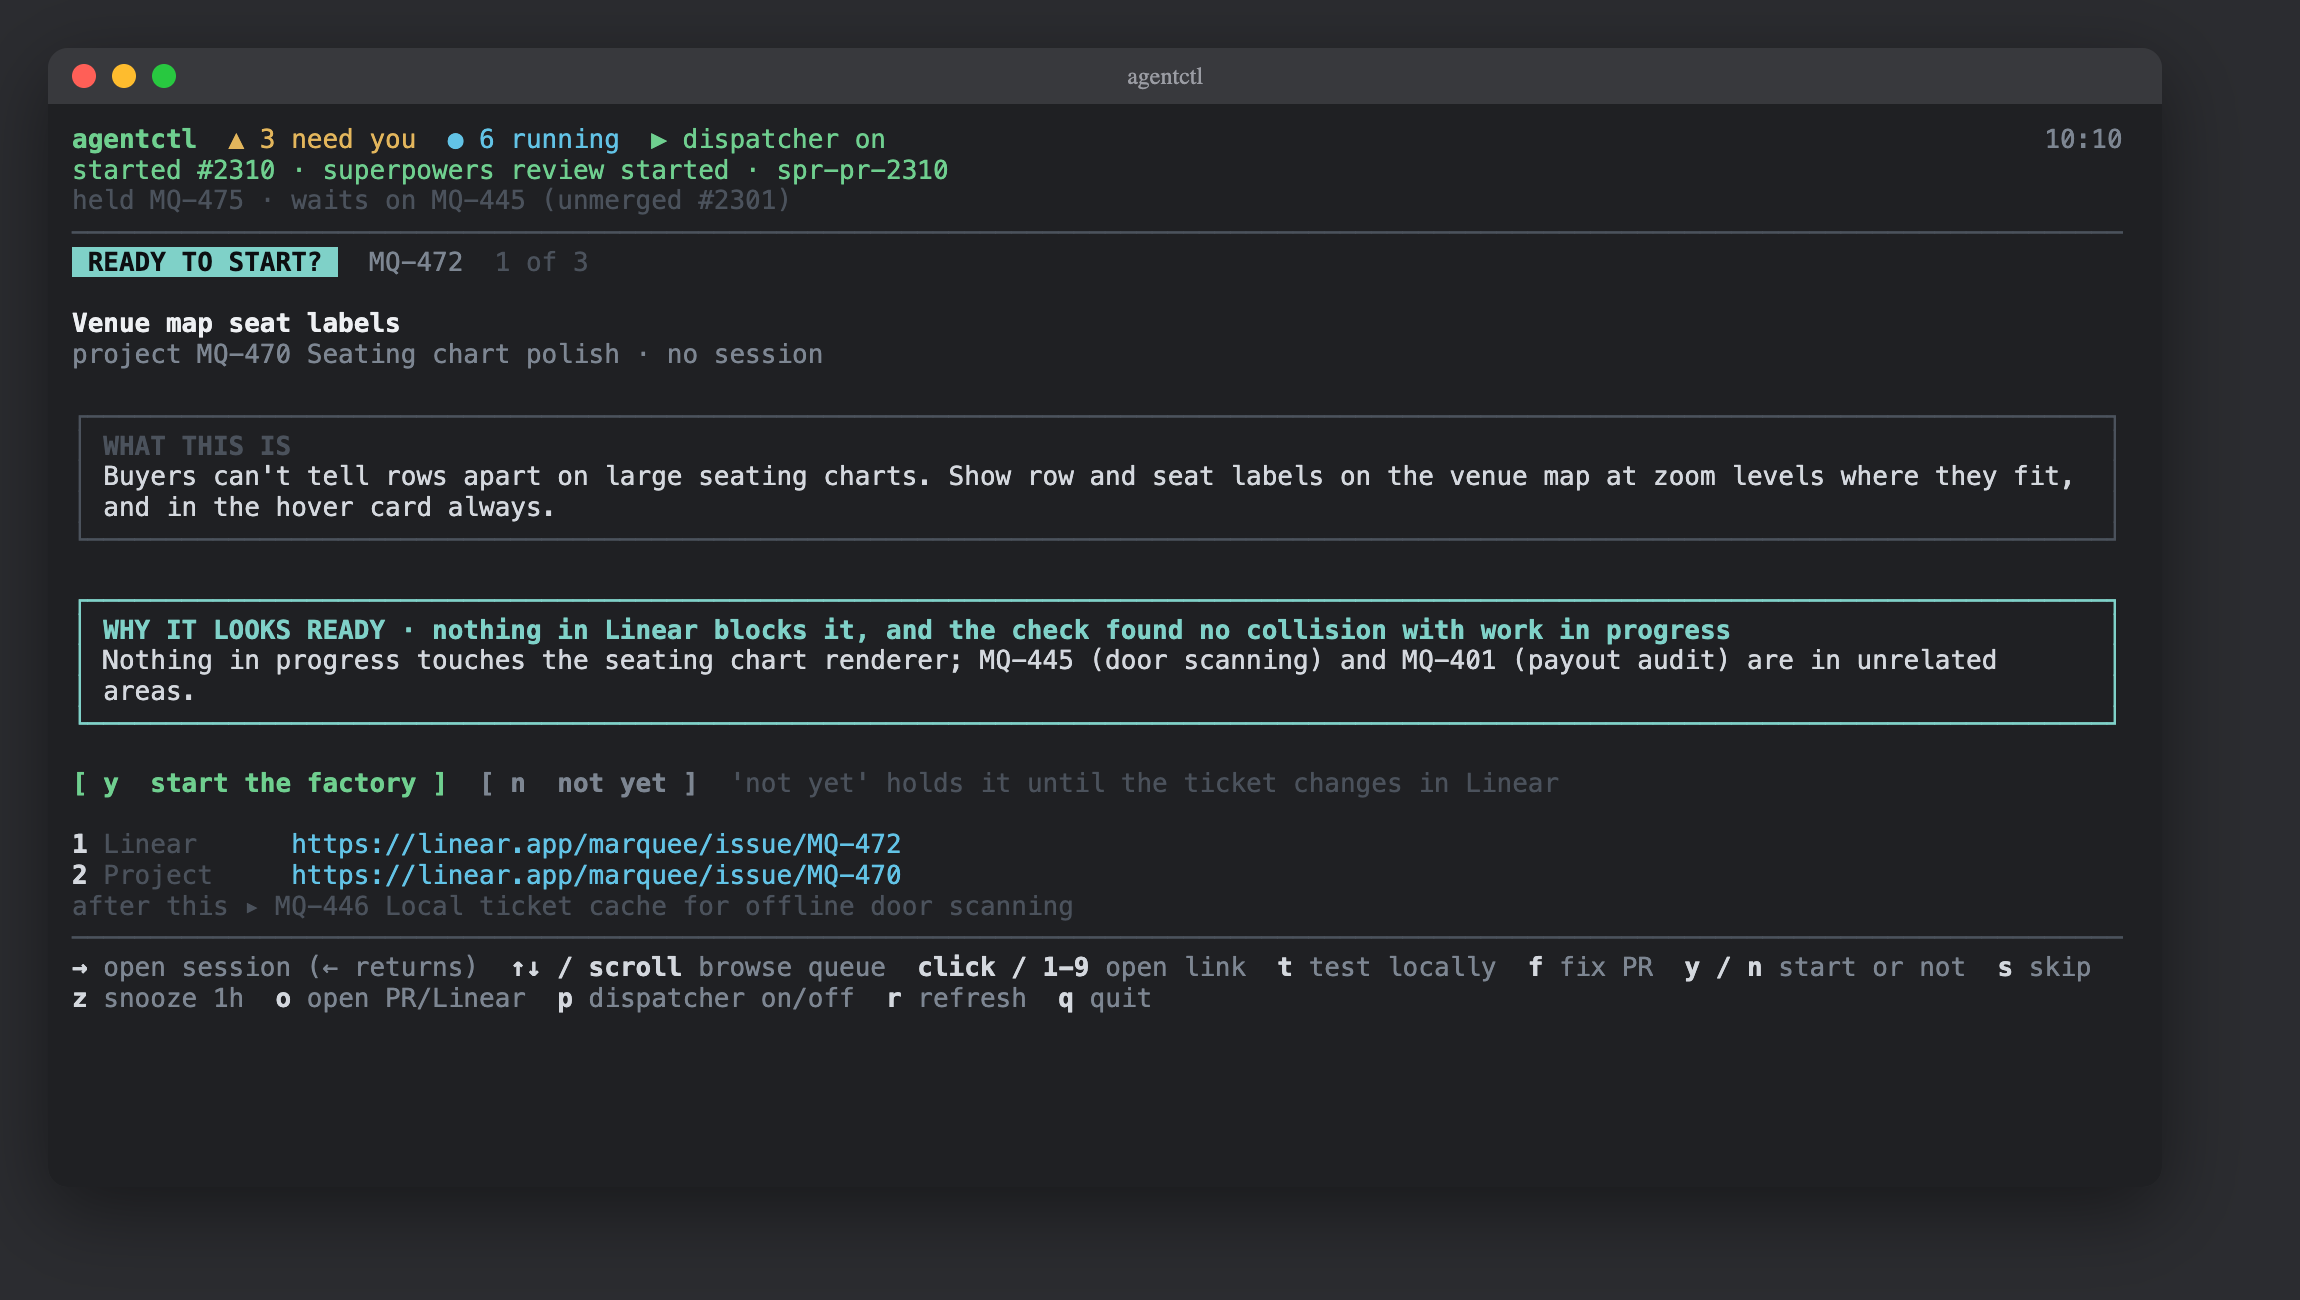2300x1300 pixels.
Task: Click the 'y / n start or not' hint
Action: 1825,967
